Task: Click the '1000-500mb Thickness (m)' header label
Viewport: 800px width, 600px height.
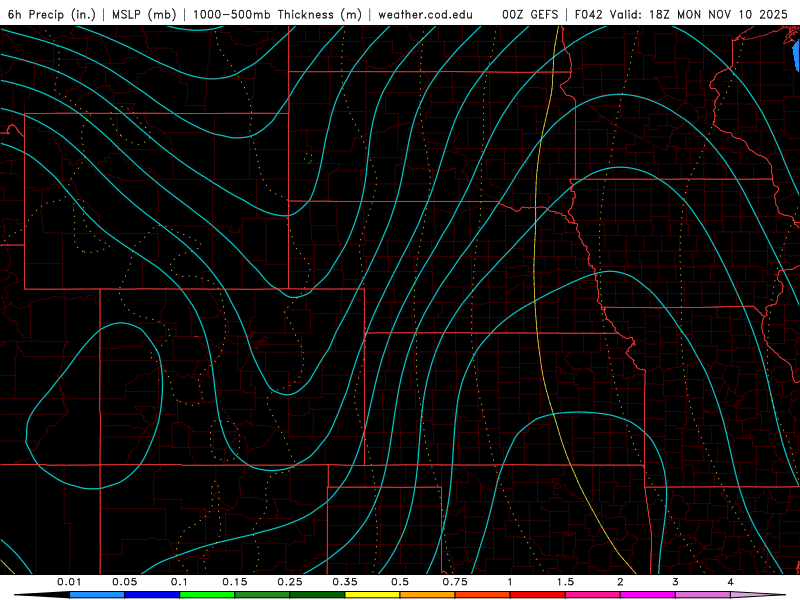Action: pos(277,15)
